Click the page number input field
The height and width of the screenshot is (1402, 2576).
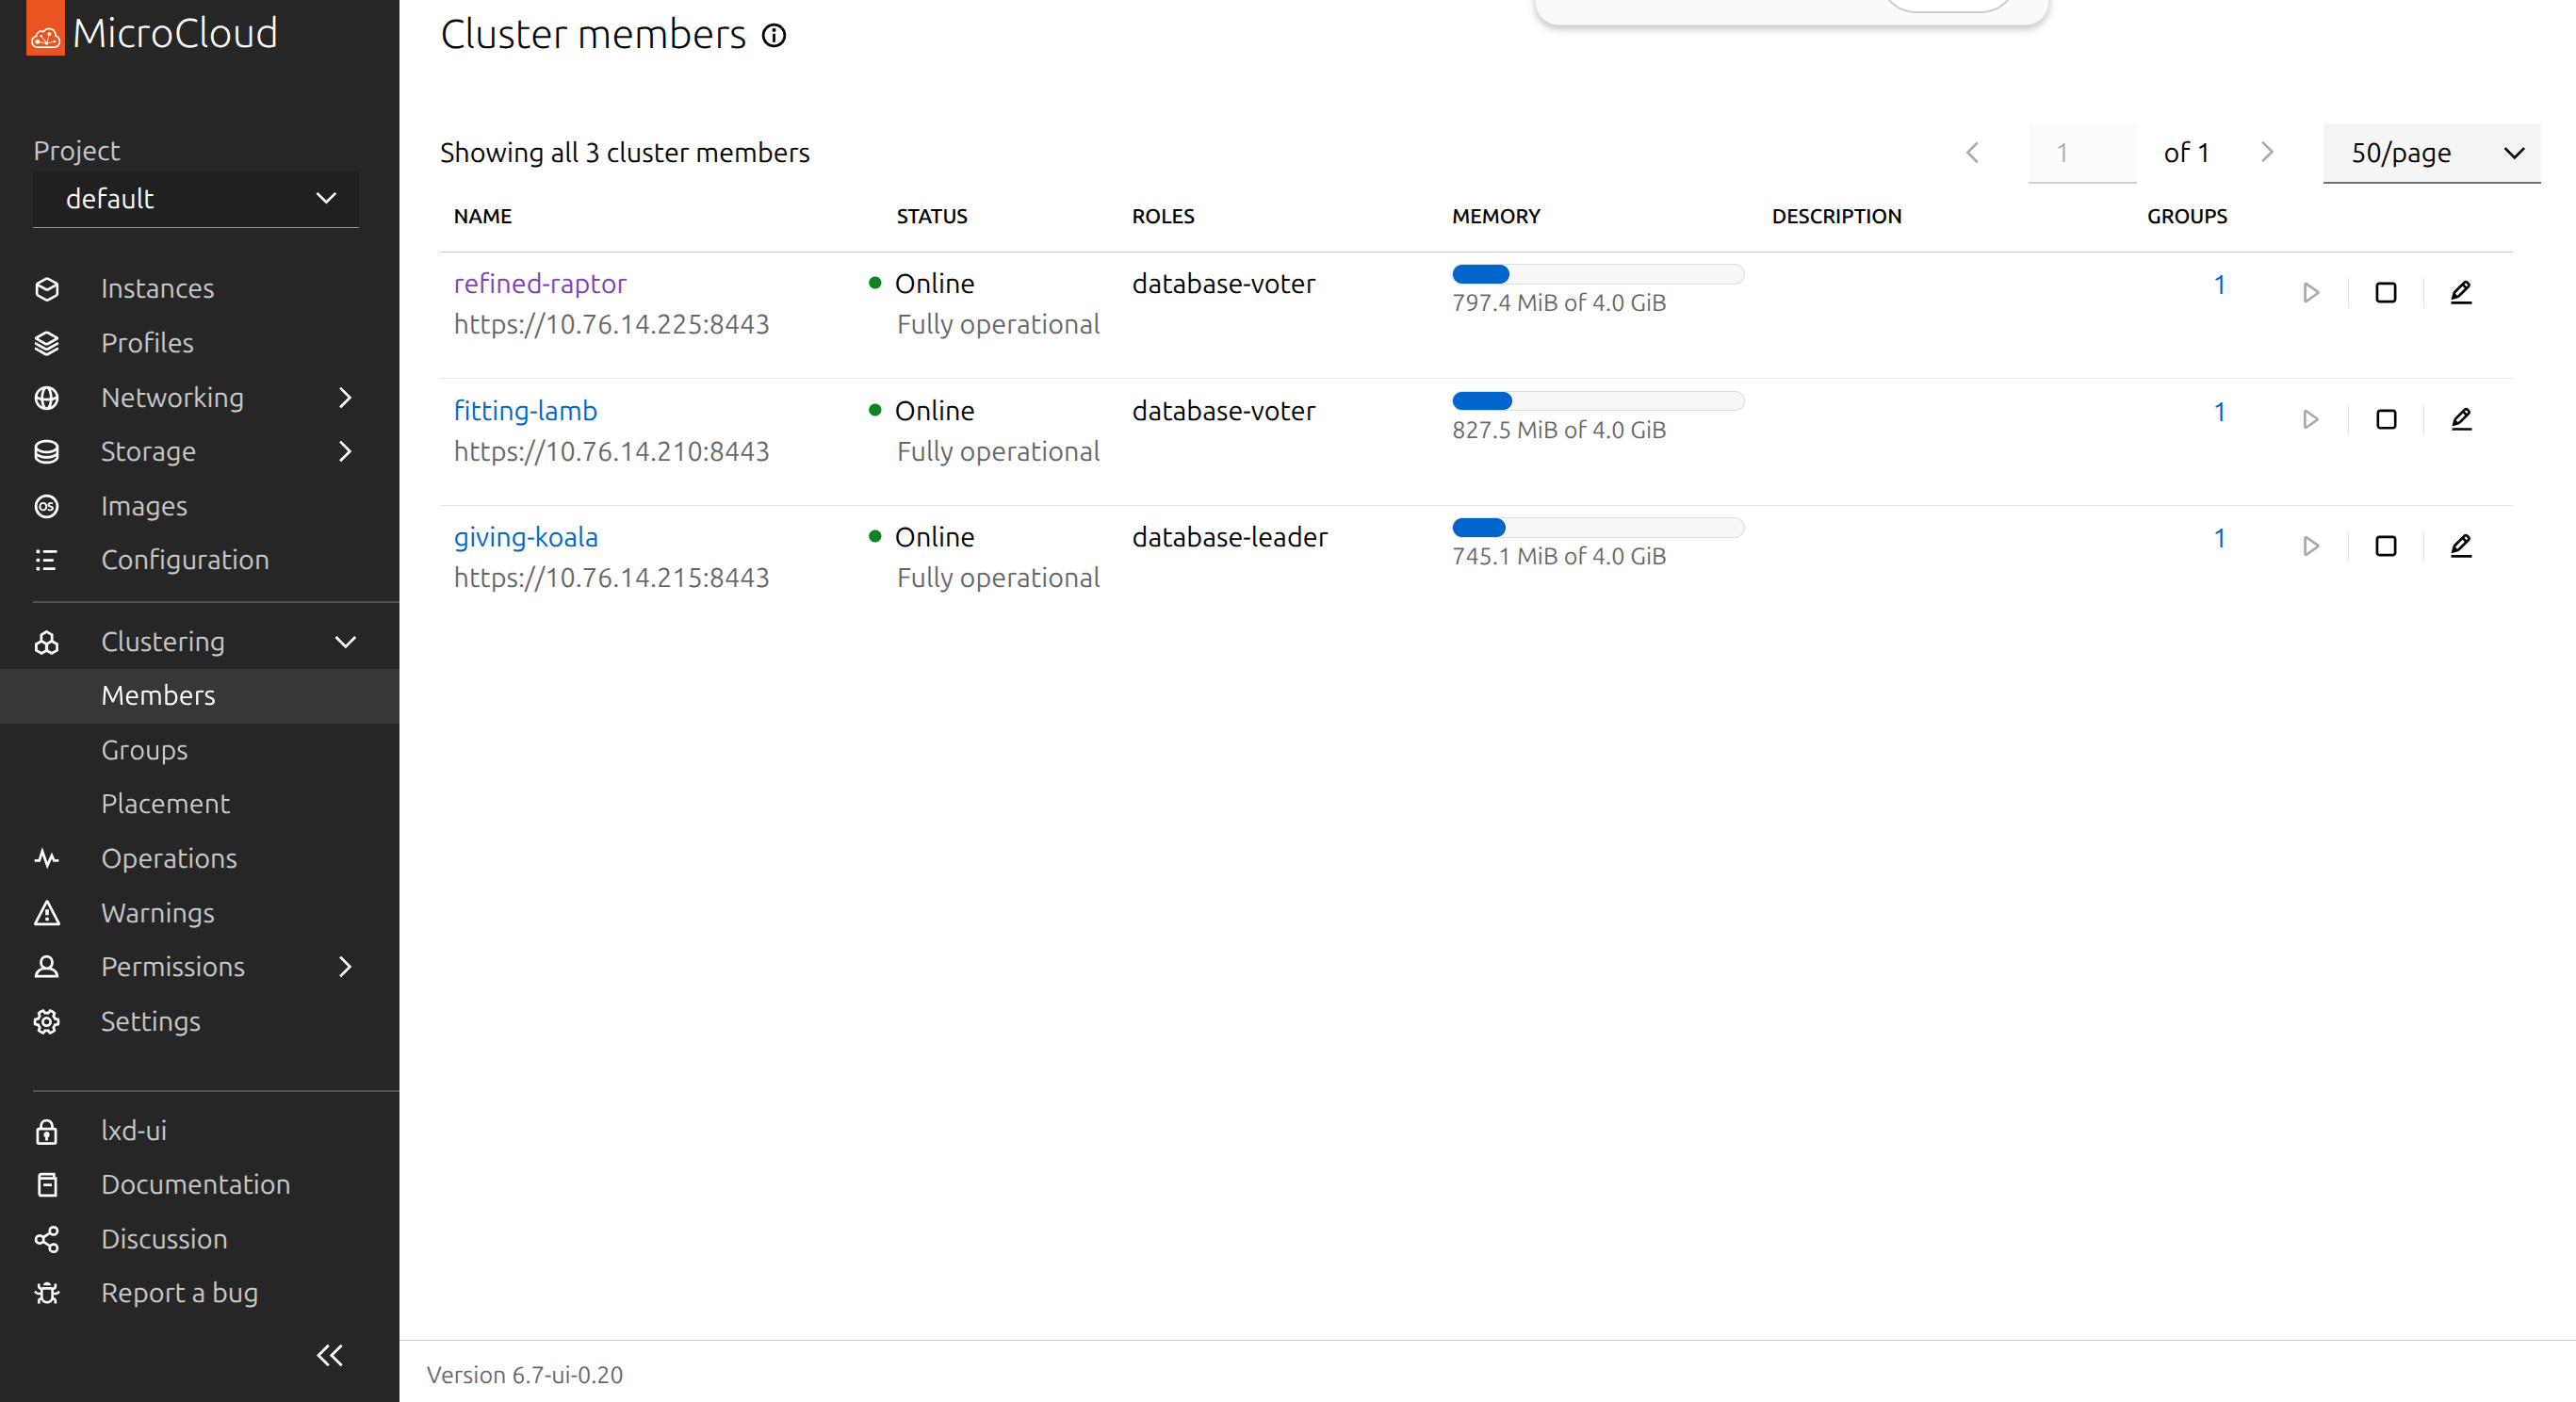[x=2081, y=153]
